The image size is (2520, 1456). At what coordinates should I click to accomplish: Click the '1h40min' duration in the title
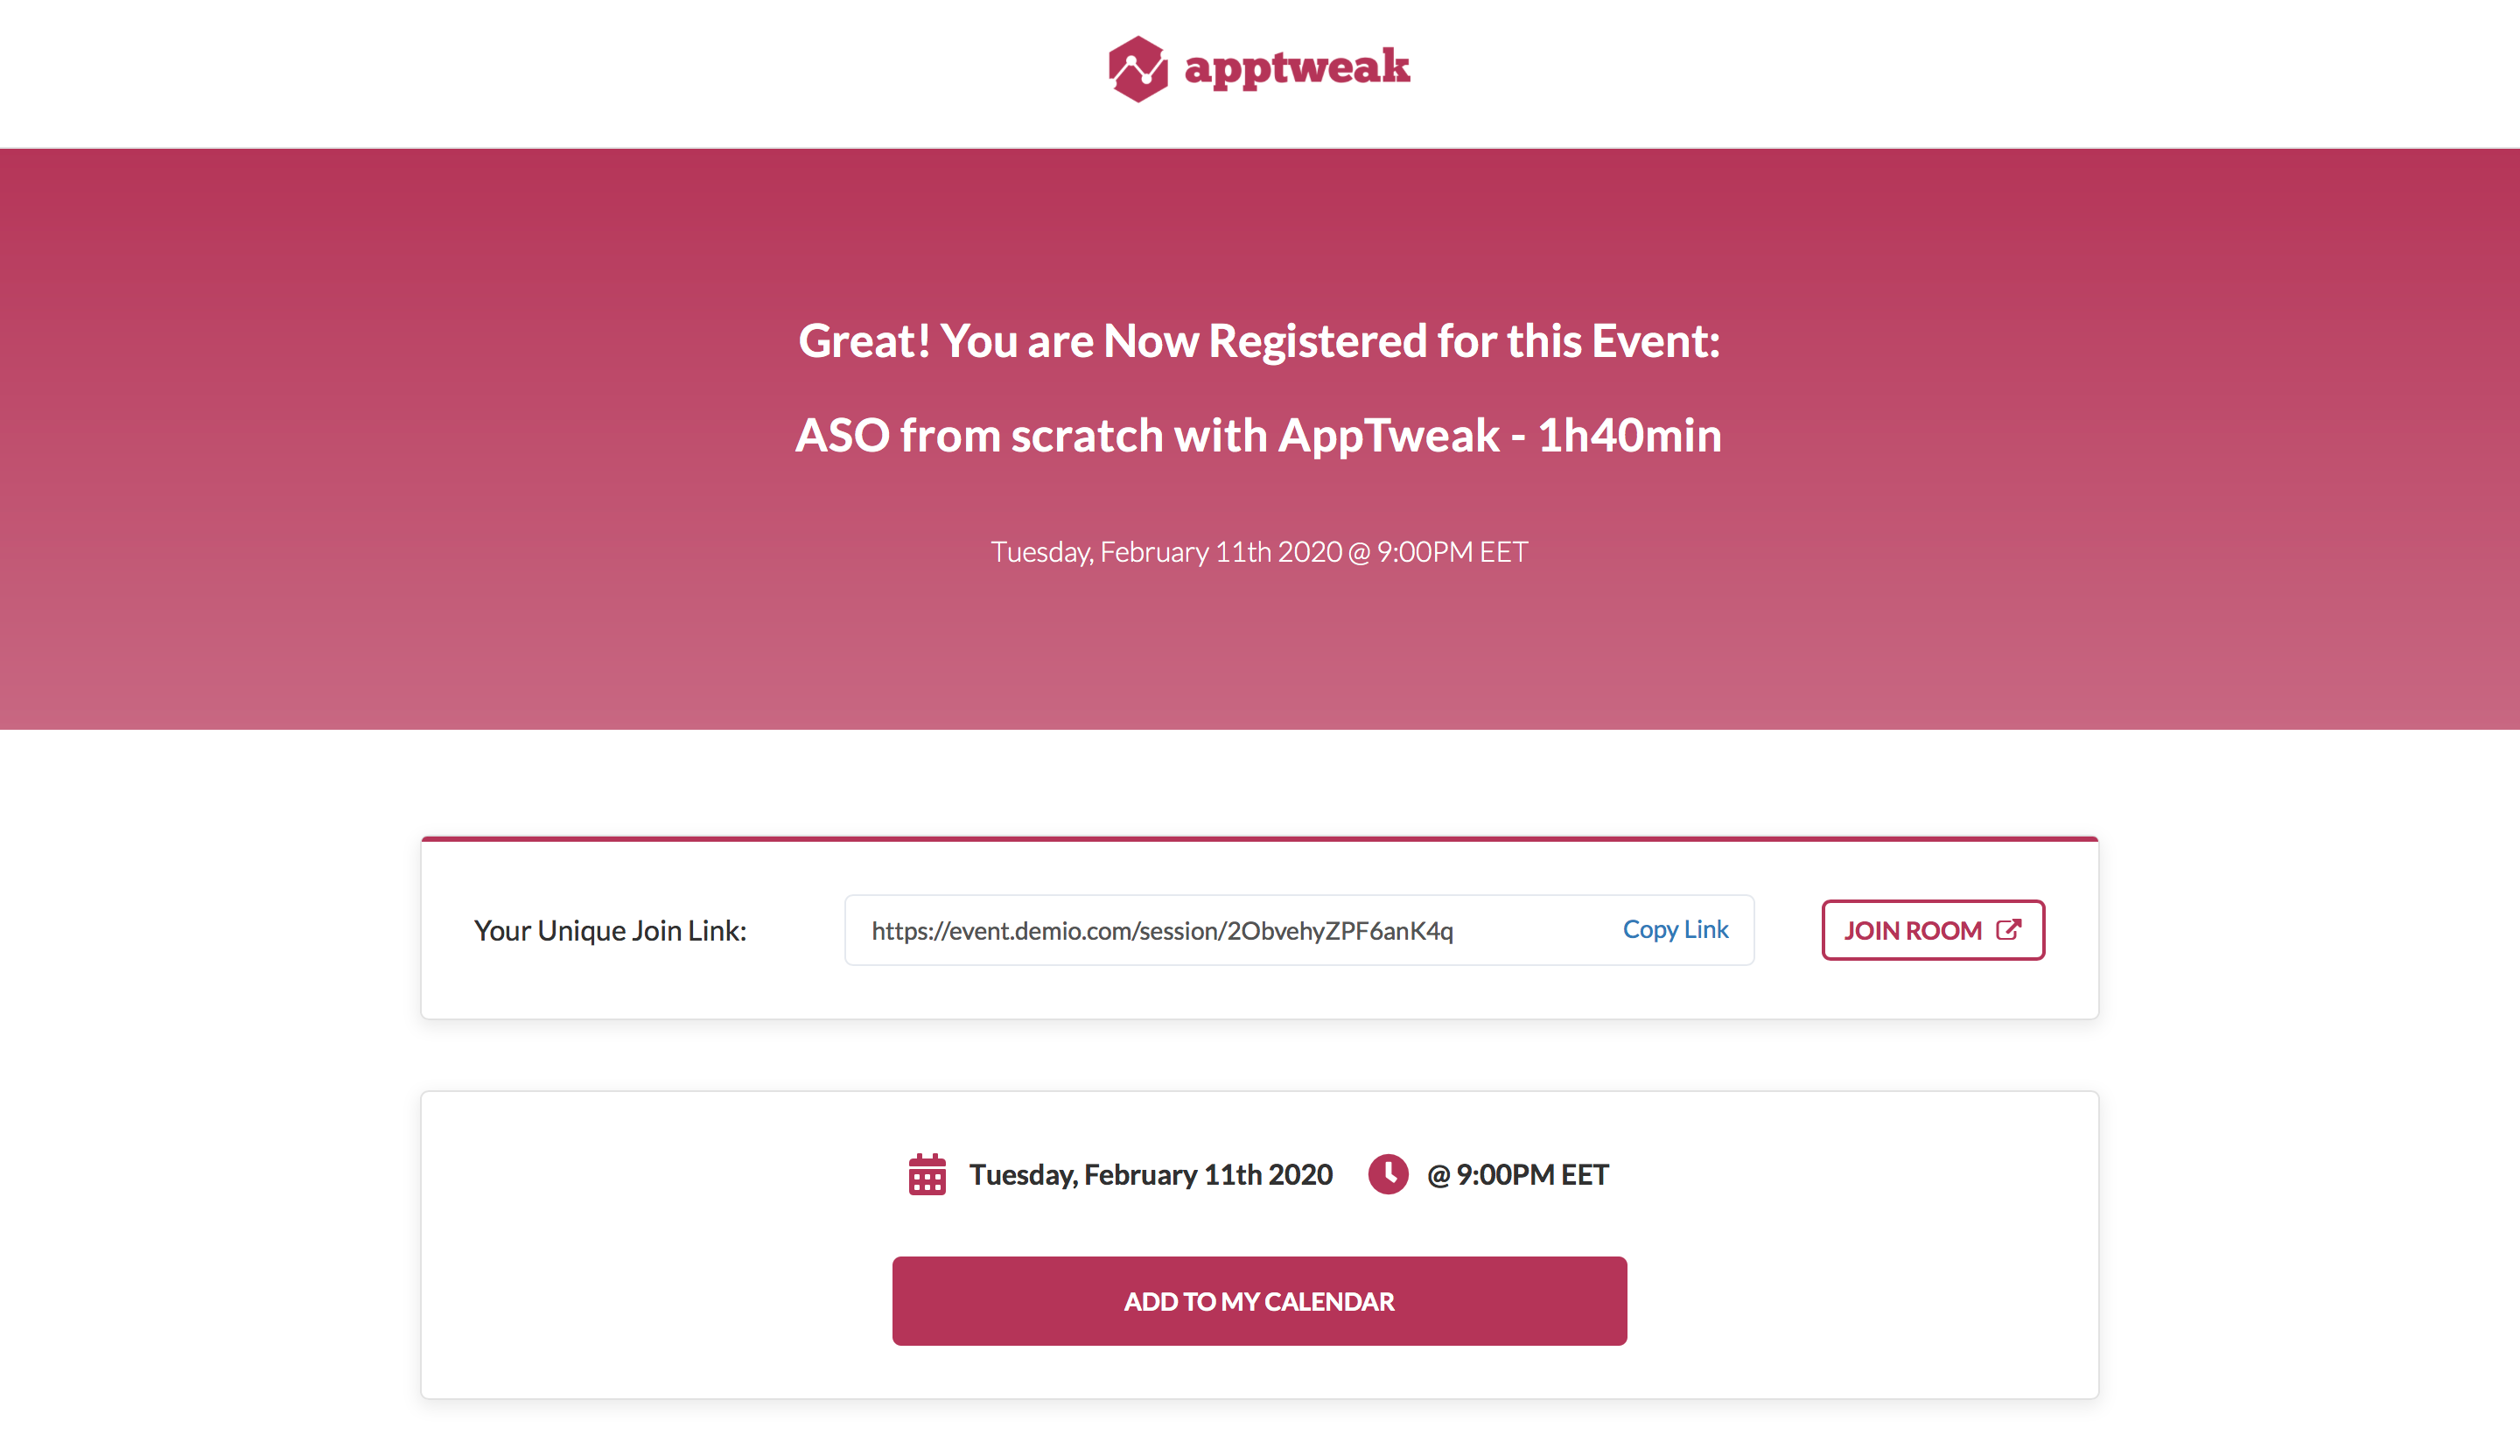click(x=1629, y=436)
